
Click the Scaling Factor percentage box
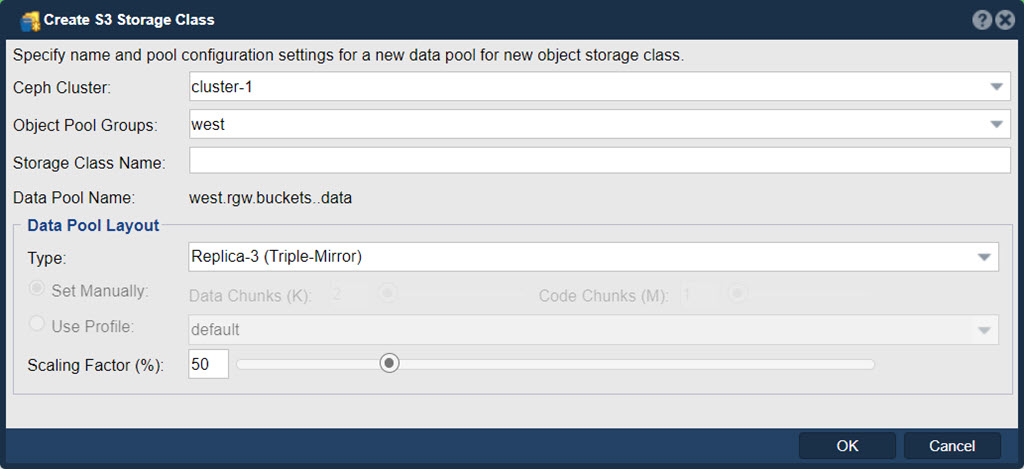click(x=208, y=364)
